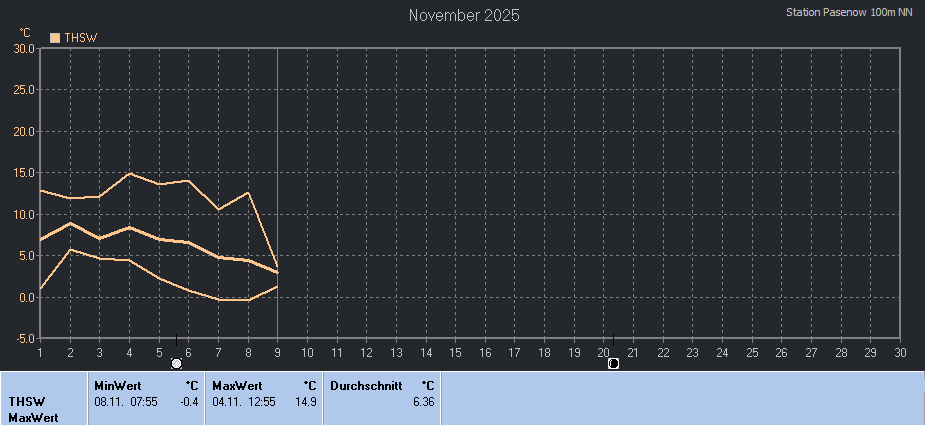Select the THSW legend label
This screenshot has height=425, width=925.
[81, 37]
